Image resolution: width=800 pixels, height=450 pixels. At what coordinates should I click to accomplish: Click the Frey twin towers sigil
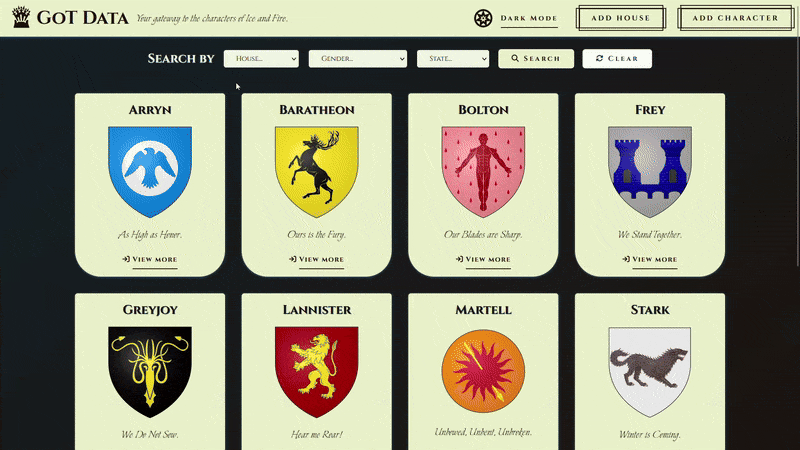[x=650, y=172]
